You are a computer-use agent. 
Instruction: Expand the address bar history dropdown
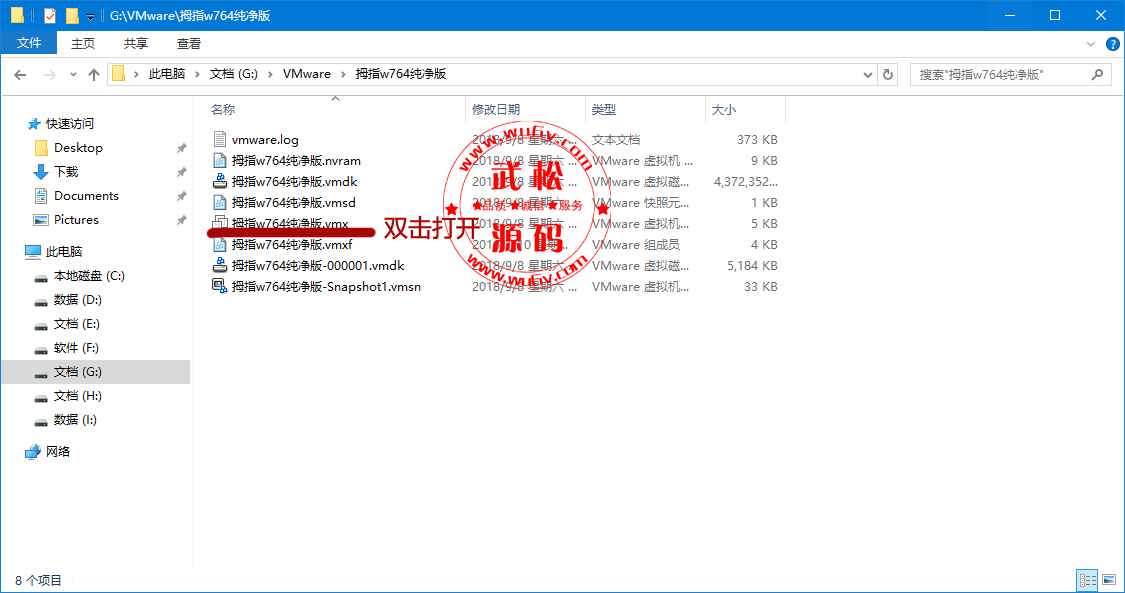868,75
